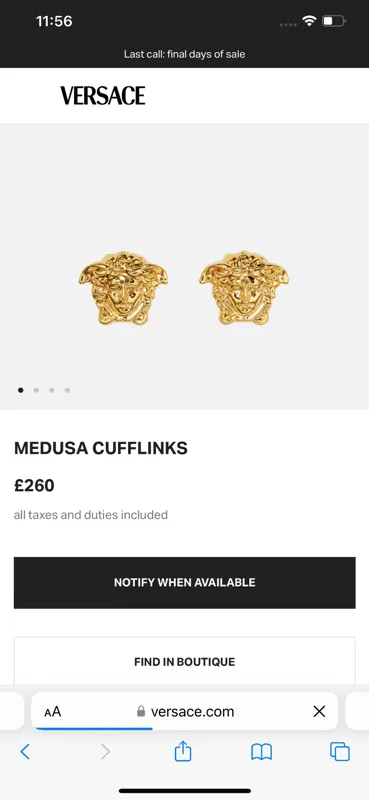This screenshot has height=800, width=369.
Task: Open the Safari share sheet icon
Action: [183, 751]
